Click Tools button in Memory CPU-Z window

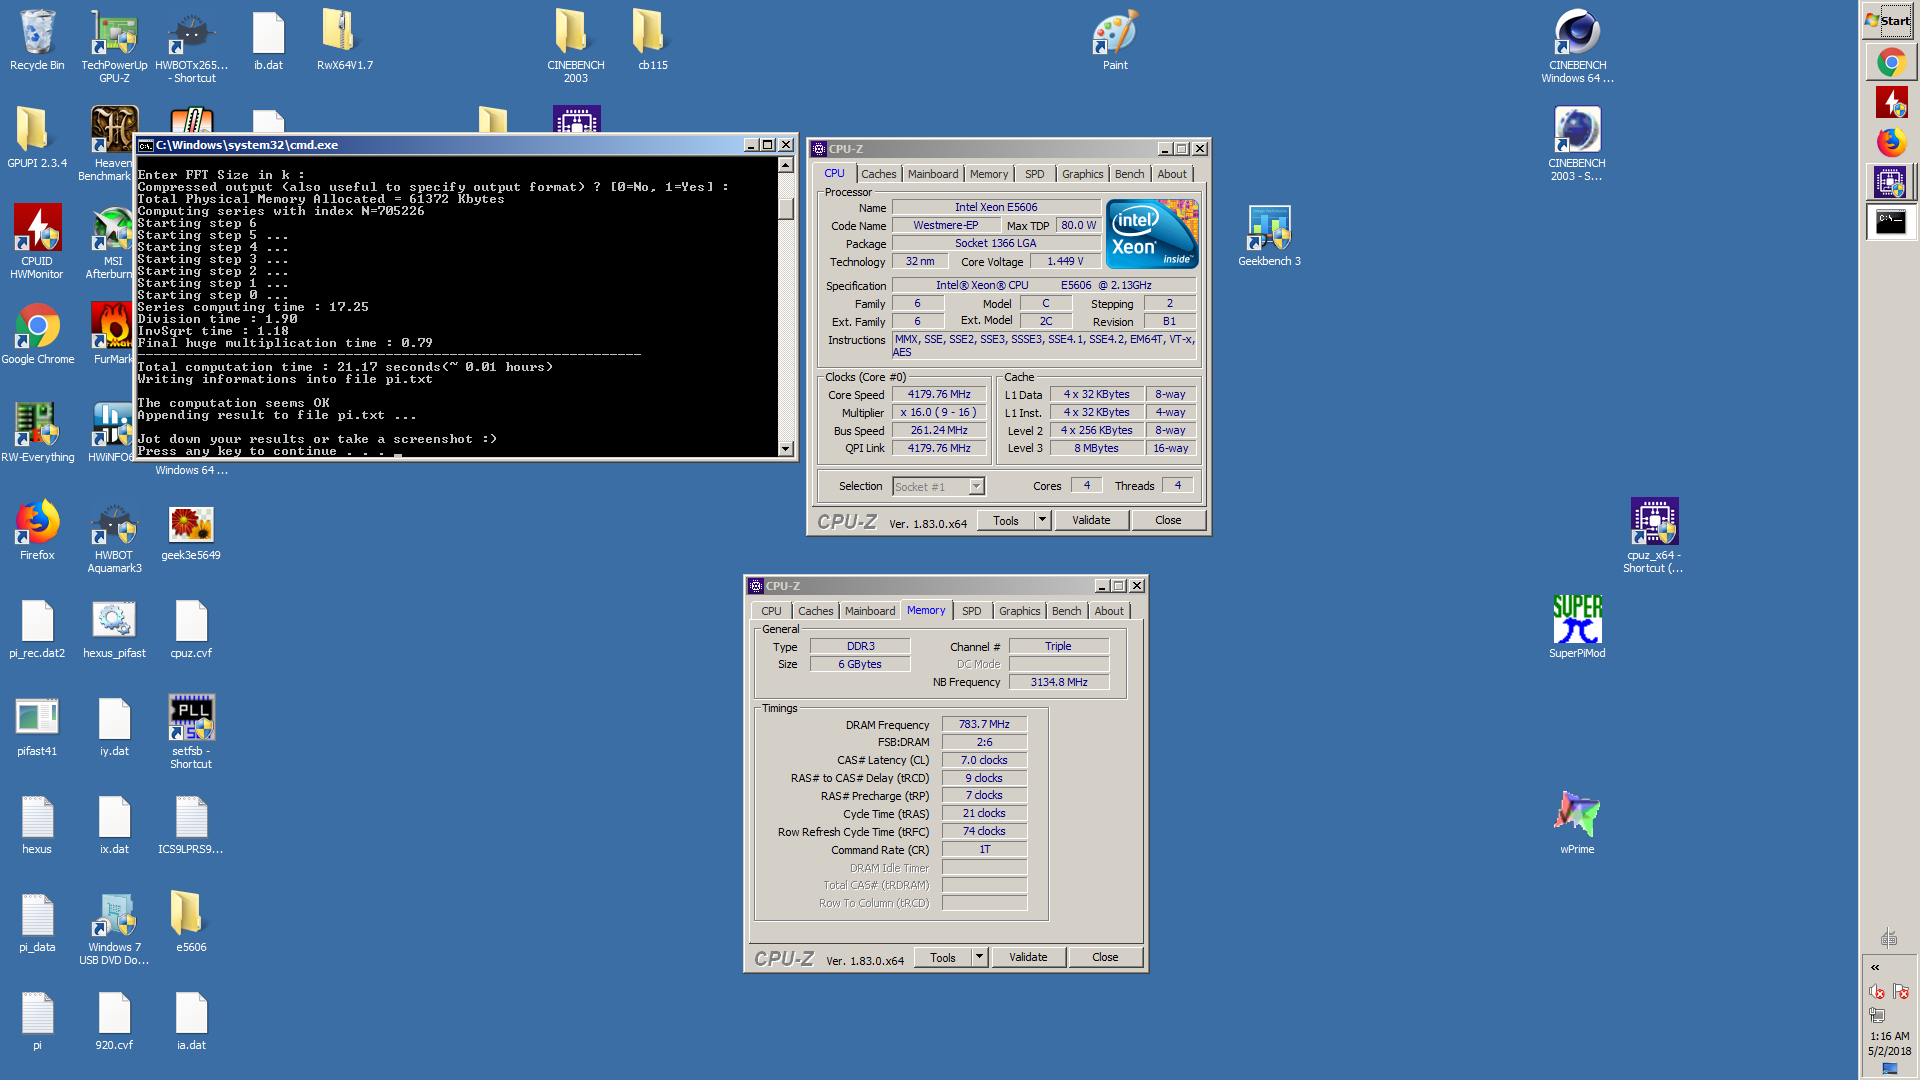pos(943,957)
